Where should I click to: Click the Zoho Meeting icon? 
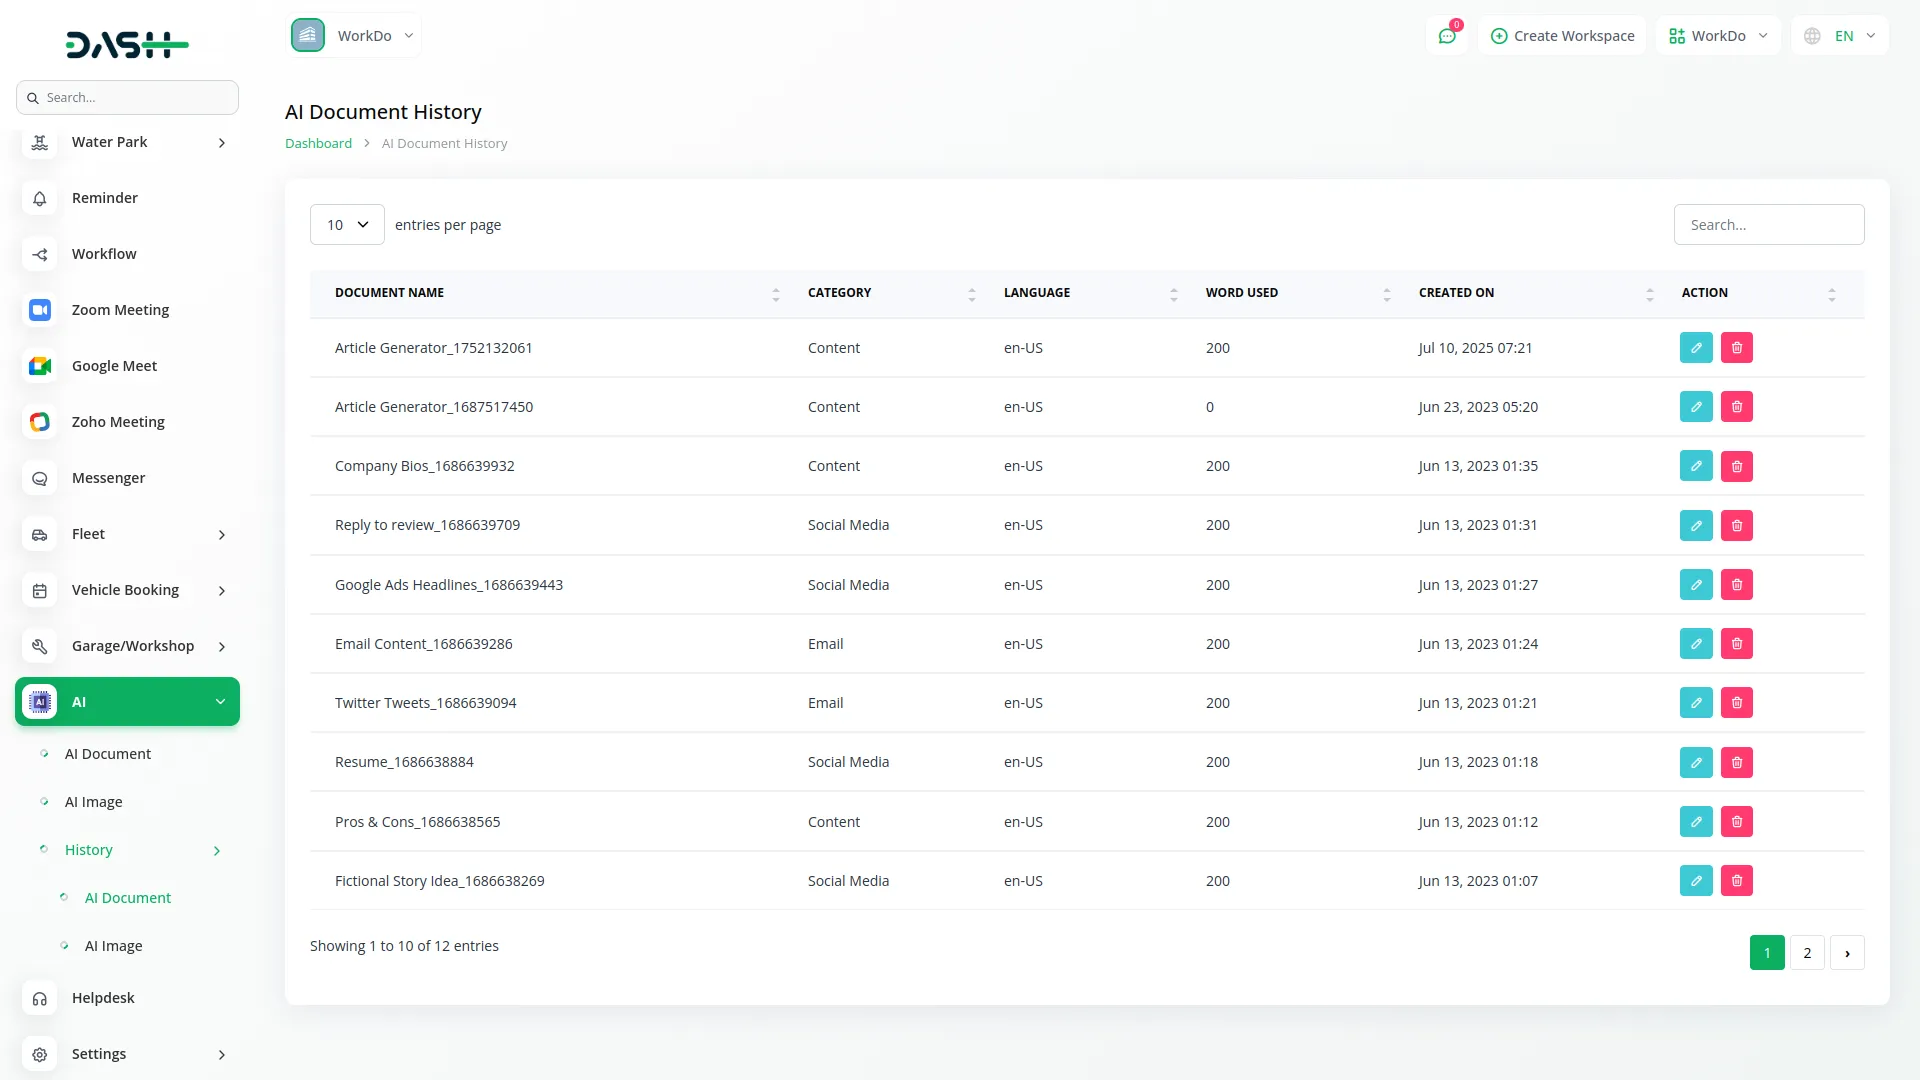[40, 422]
